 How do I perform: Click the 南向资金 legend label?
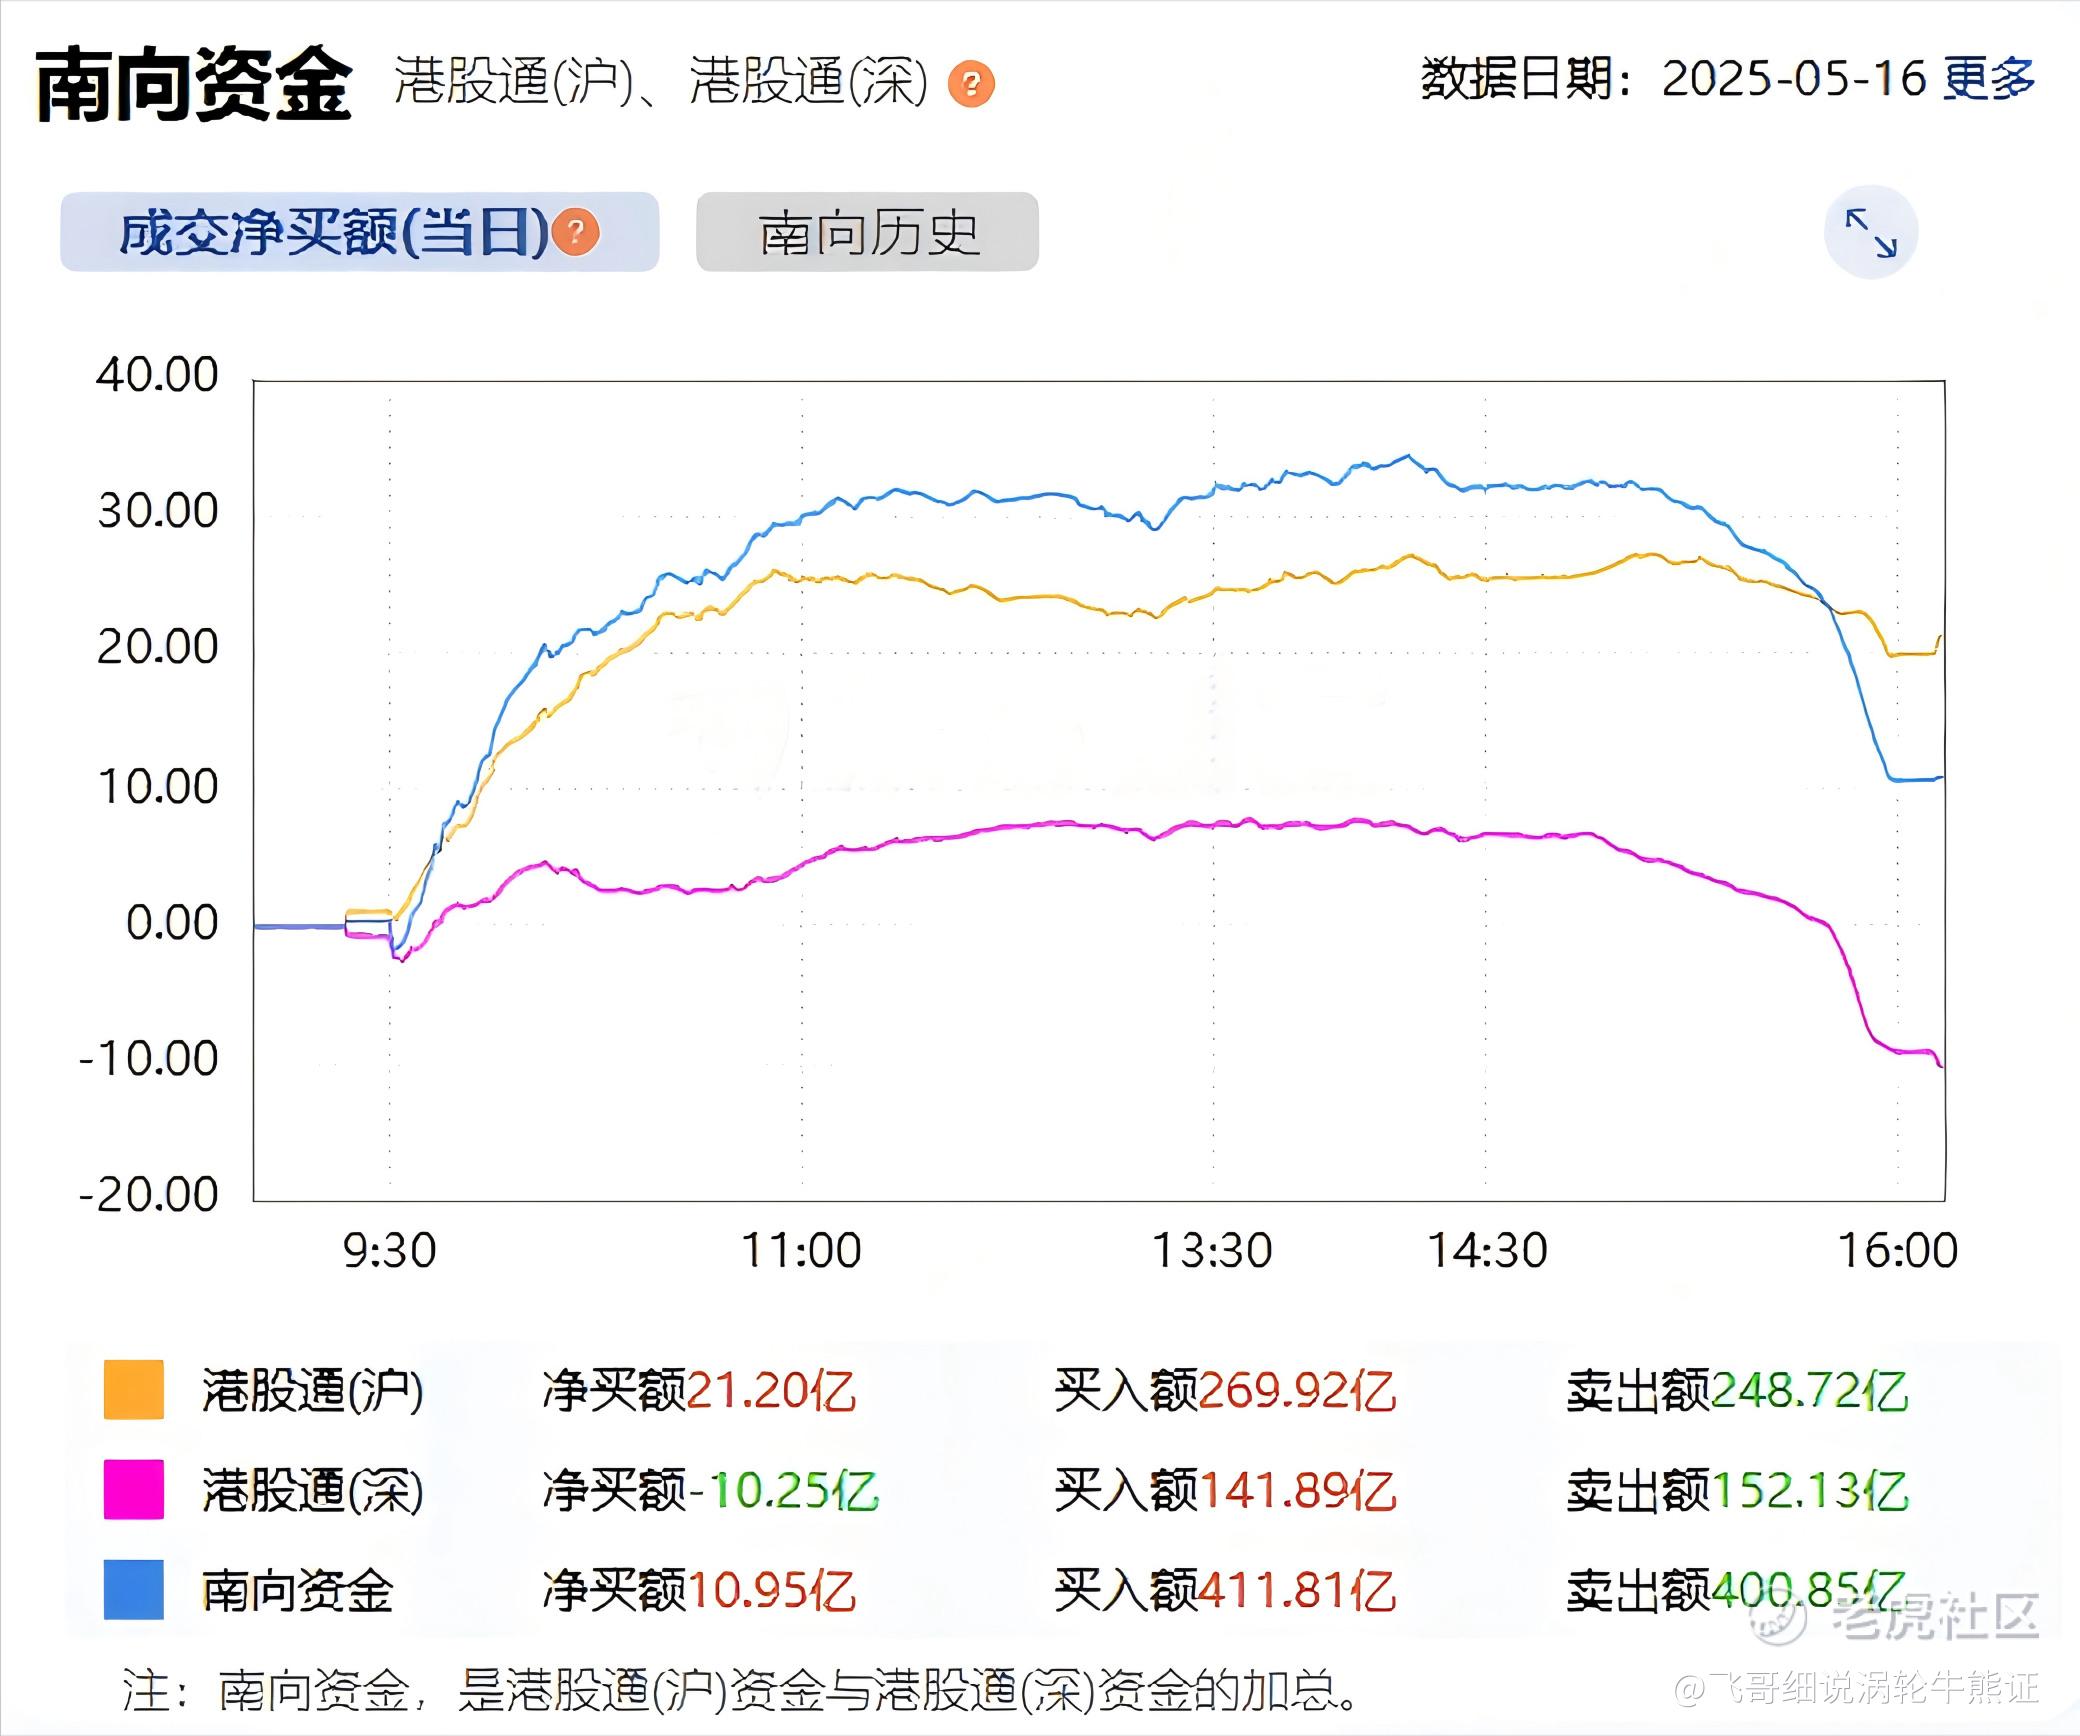pyautogui.click(x=297, y=1589)
